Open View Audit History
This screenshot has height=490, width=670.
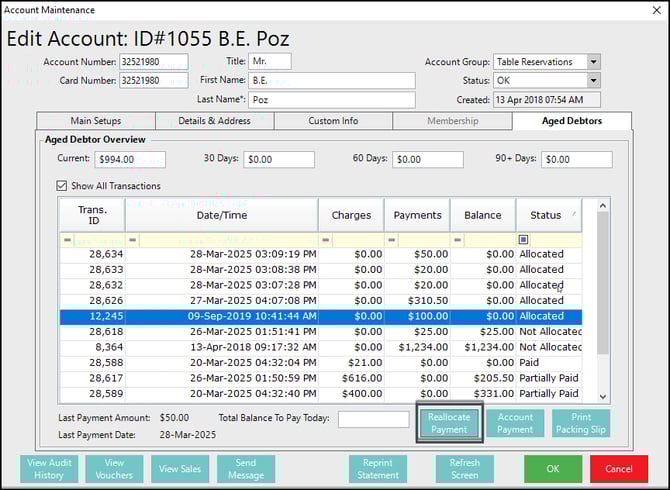[49, 469]
